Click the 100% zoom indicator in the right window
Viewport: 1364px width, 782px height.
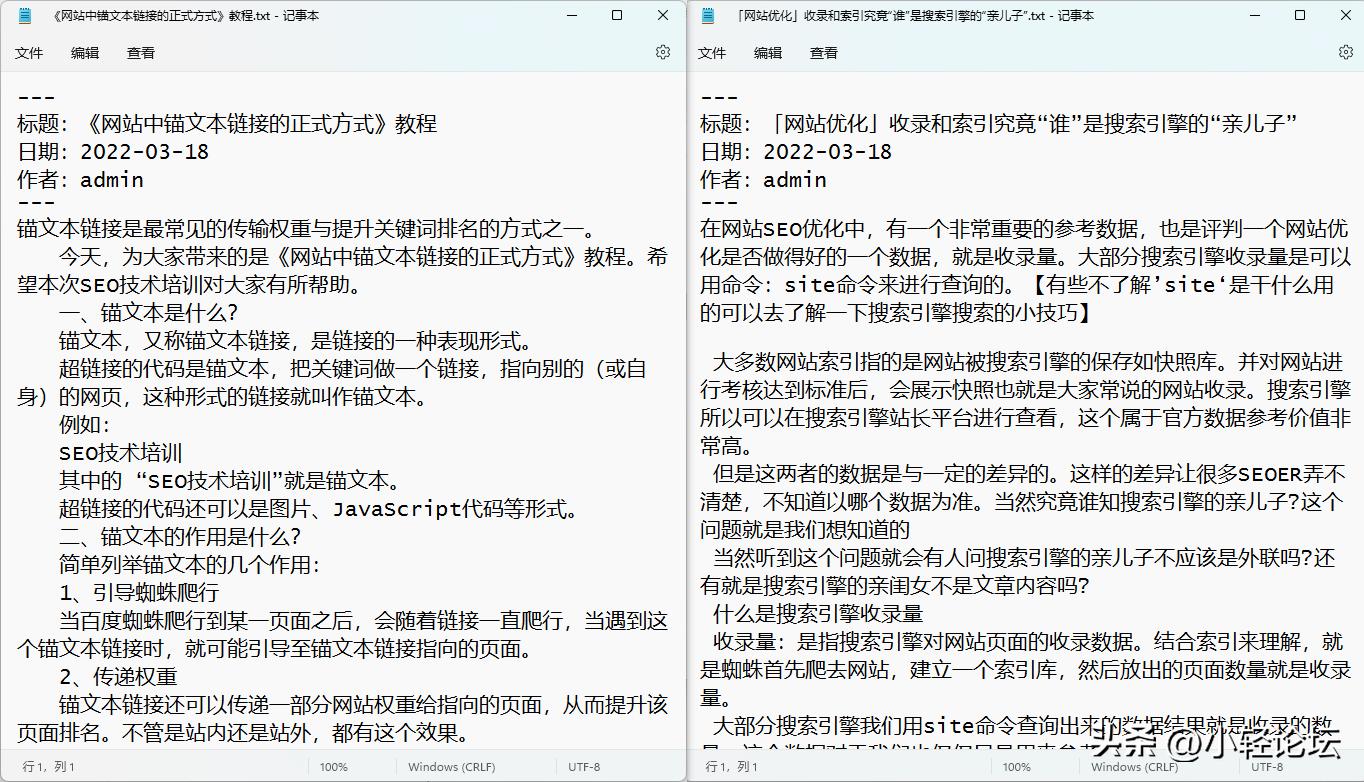[1017, 767]
